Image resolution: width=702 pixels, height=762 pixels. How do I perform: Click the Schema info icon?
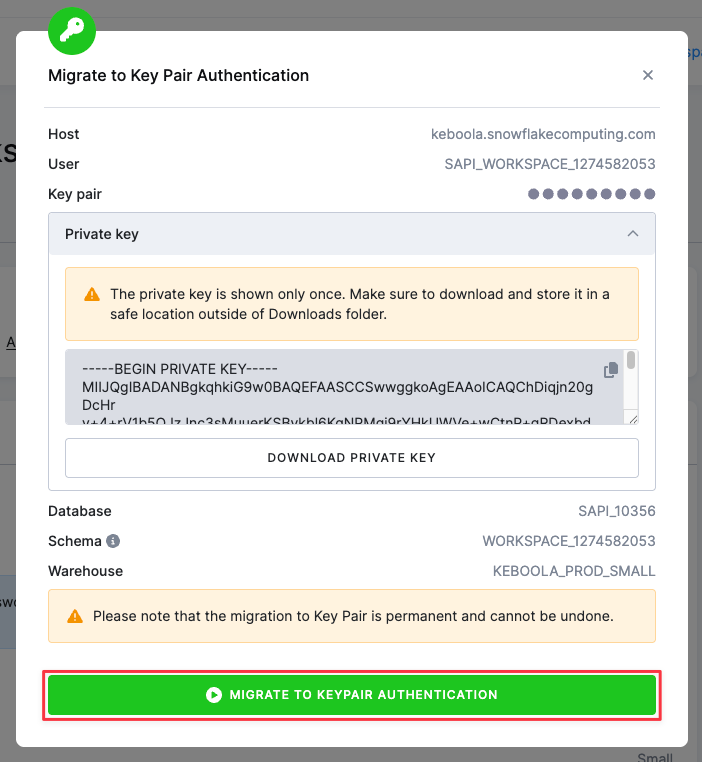[x=113, y=541]
